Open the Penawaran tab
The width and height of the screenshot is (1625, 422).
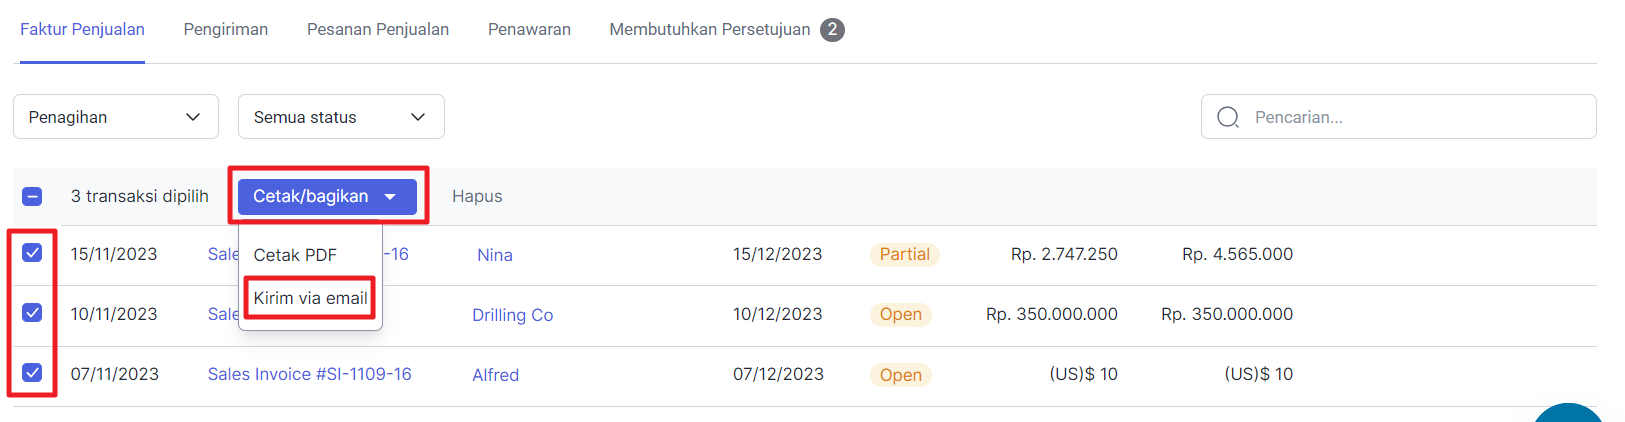point(529,30)
